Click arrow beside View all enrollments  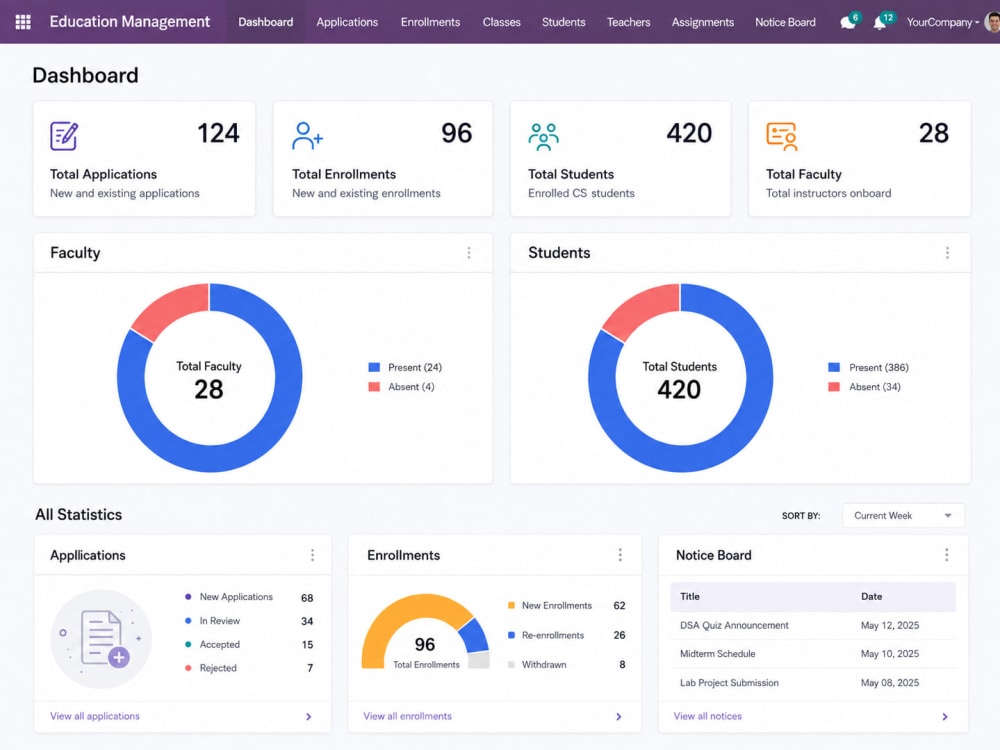pos(619,717)
